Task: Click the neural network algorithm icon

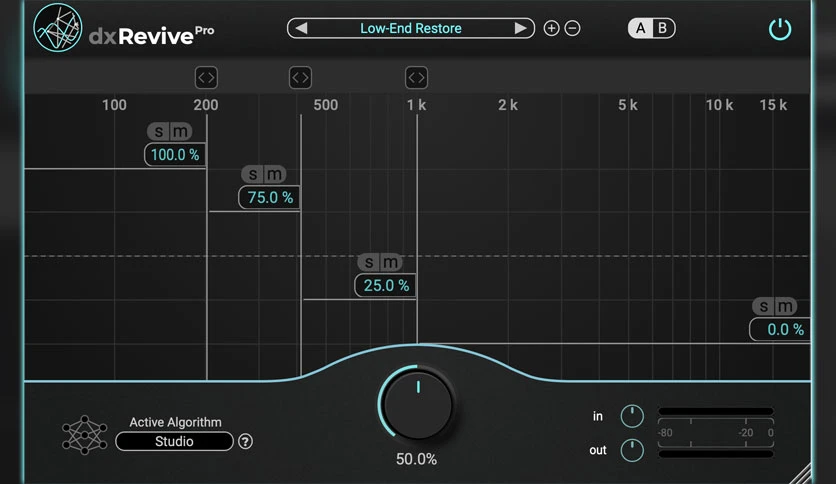Action: click(85, 435)
